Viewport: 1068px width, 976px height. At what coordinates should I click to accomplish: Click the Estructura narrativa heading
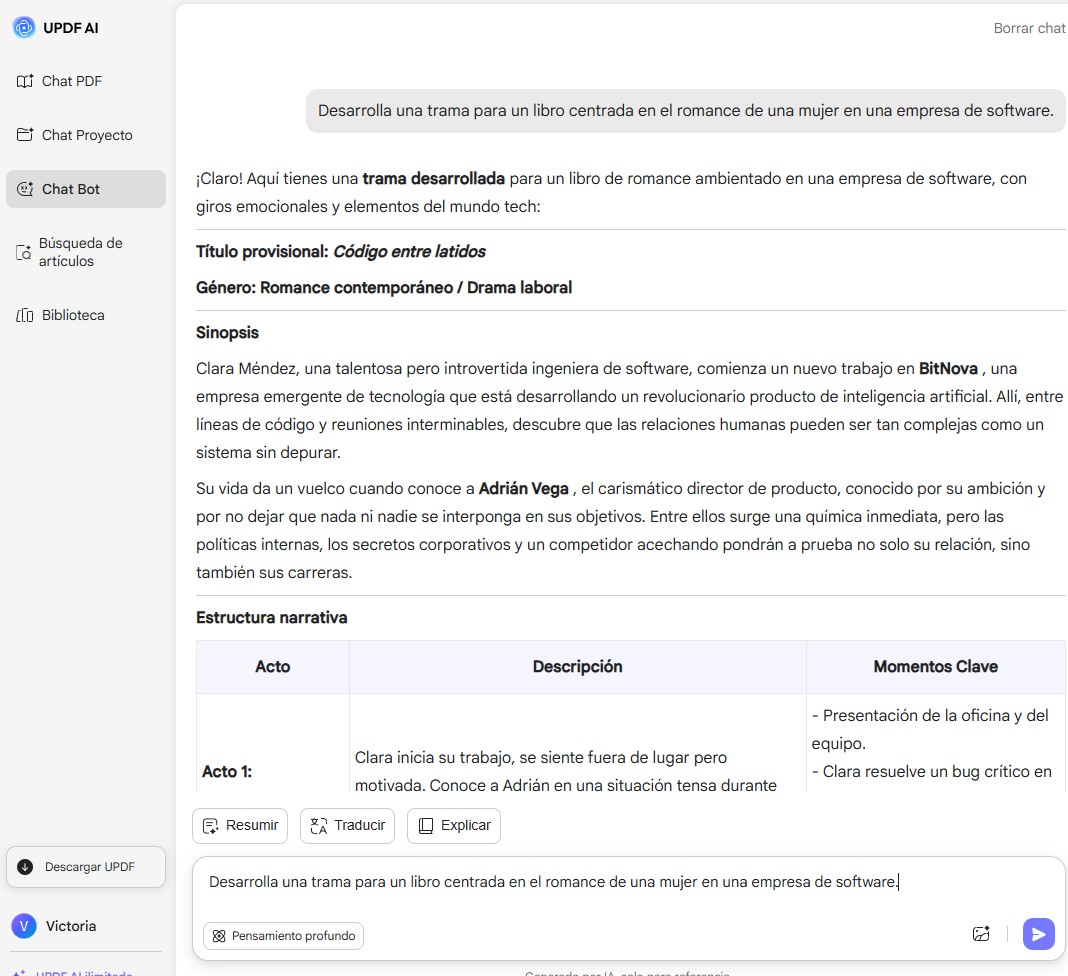[272, 618]
